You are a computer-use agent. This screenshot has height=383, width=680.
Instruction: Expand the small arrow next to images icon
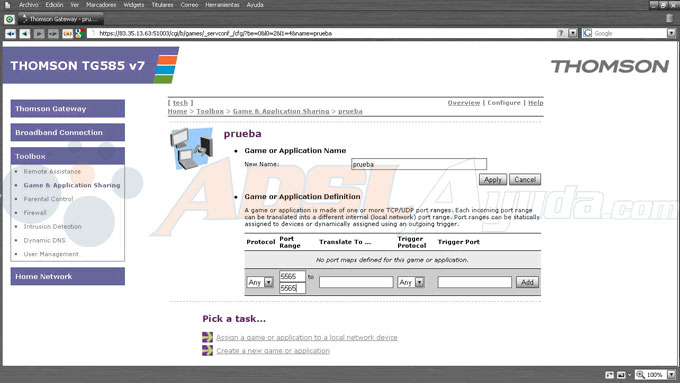[629, 375]
